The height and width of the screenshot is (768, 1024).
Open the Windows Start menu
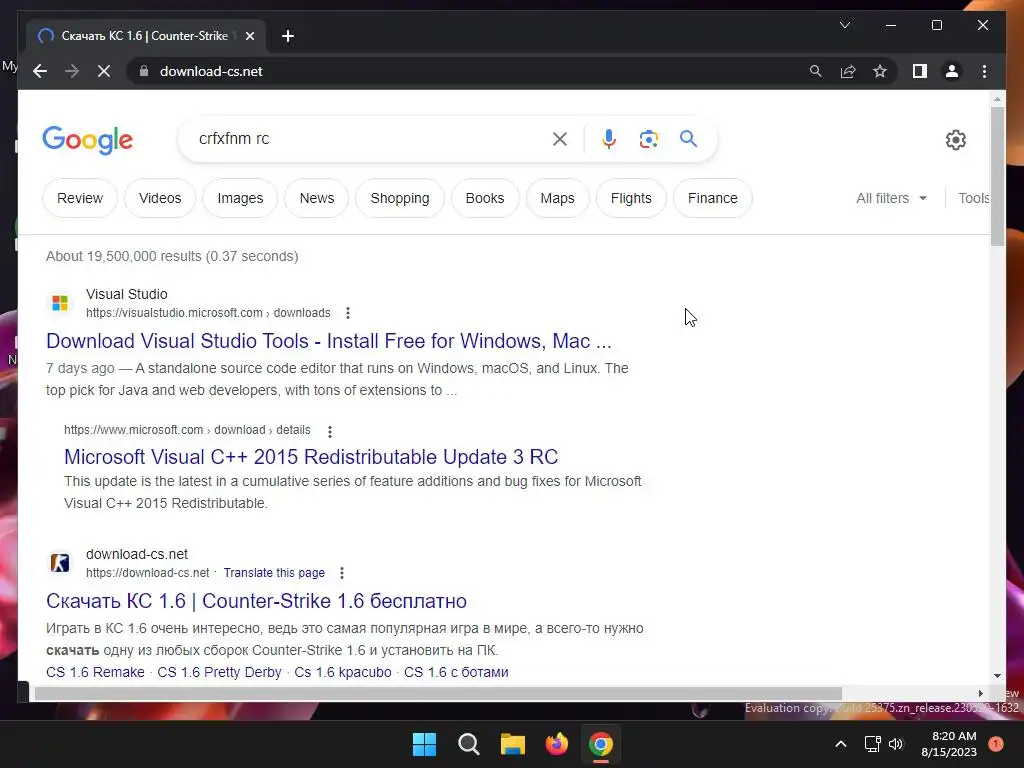coord(424,744)
